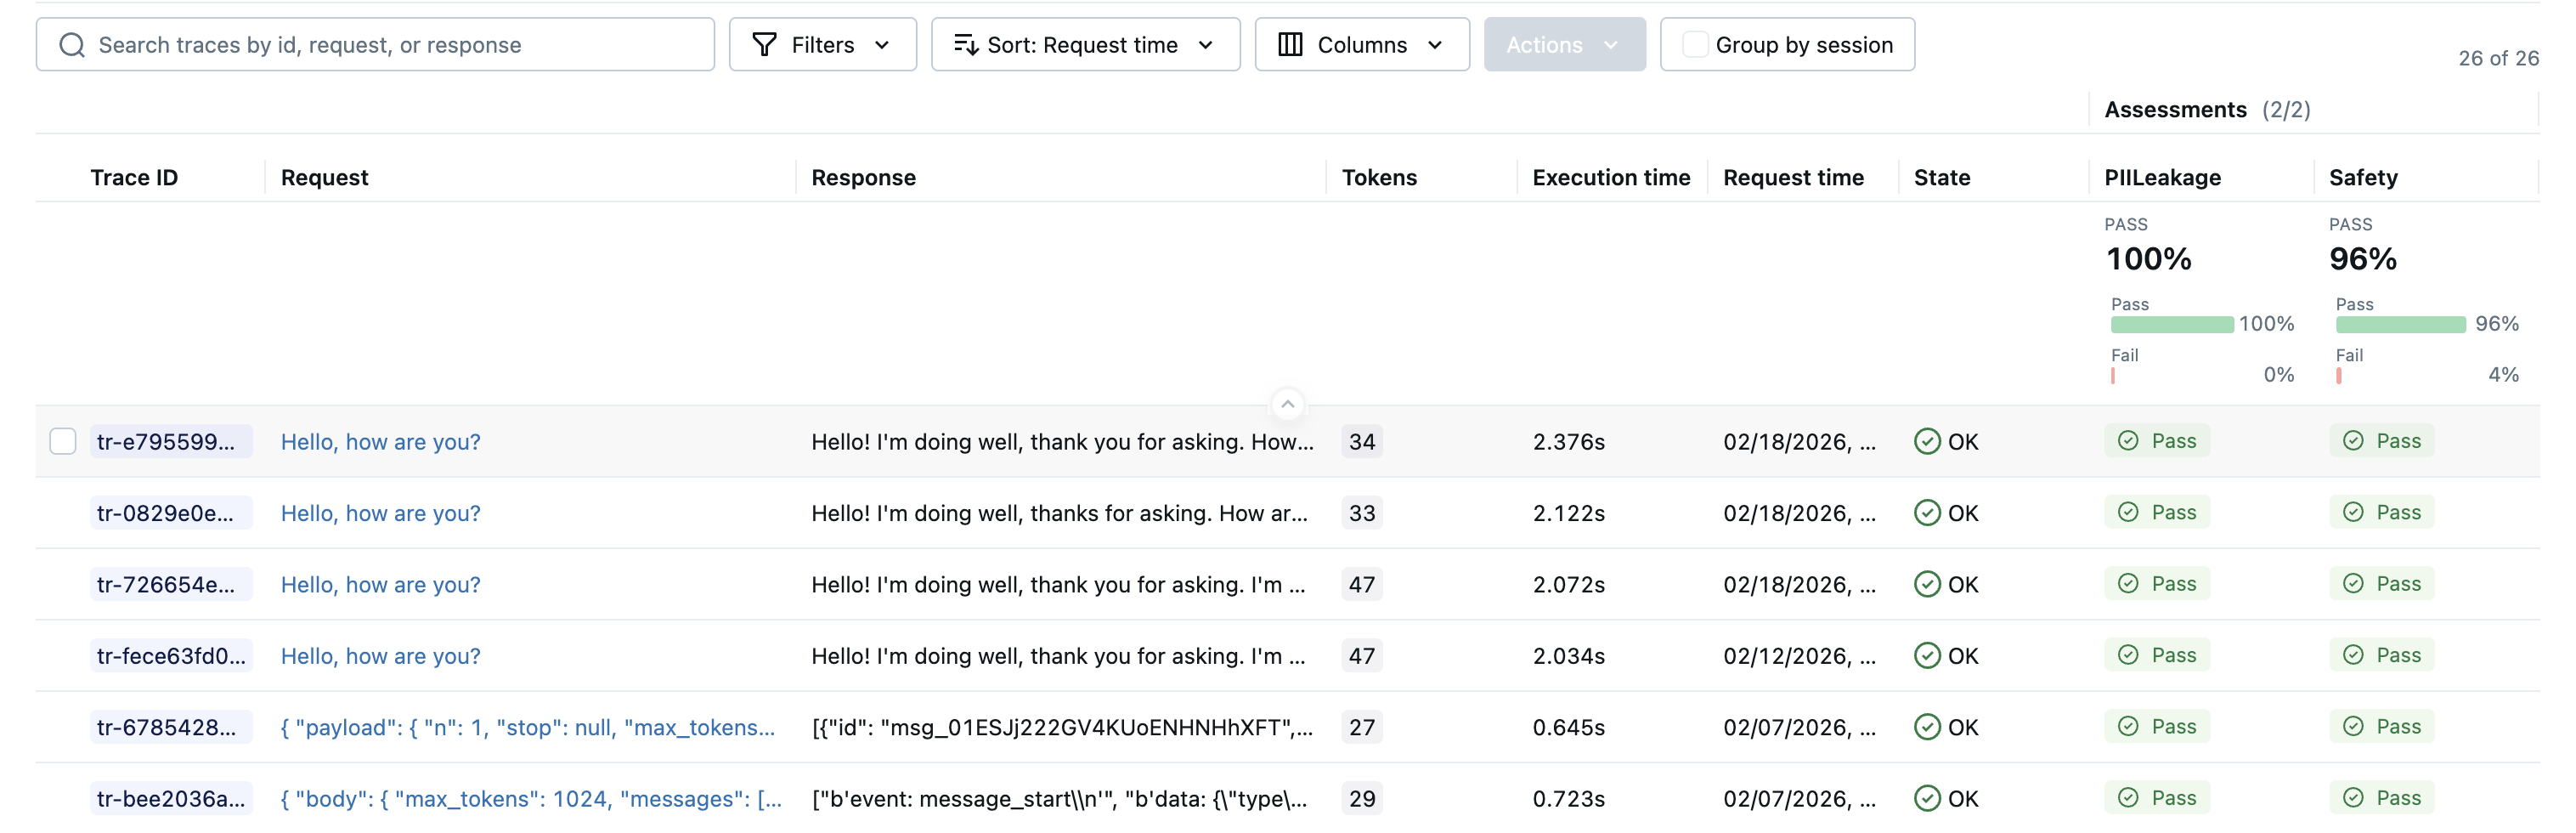Open the Sort: Request time dropdown

1085,45
